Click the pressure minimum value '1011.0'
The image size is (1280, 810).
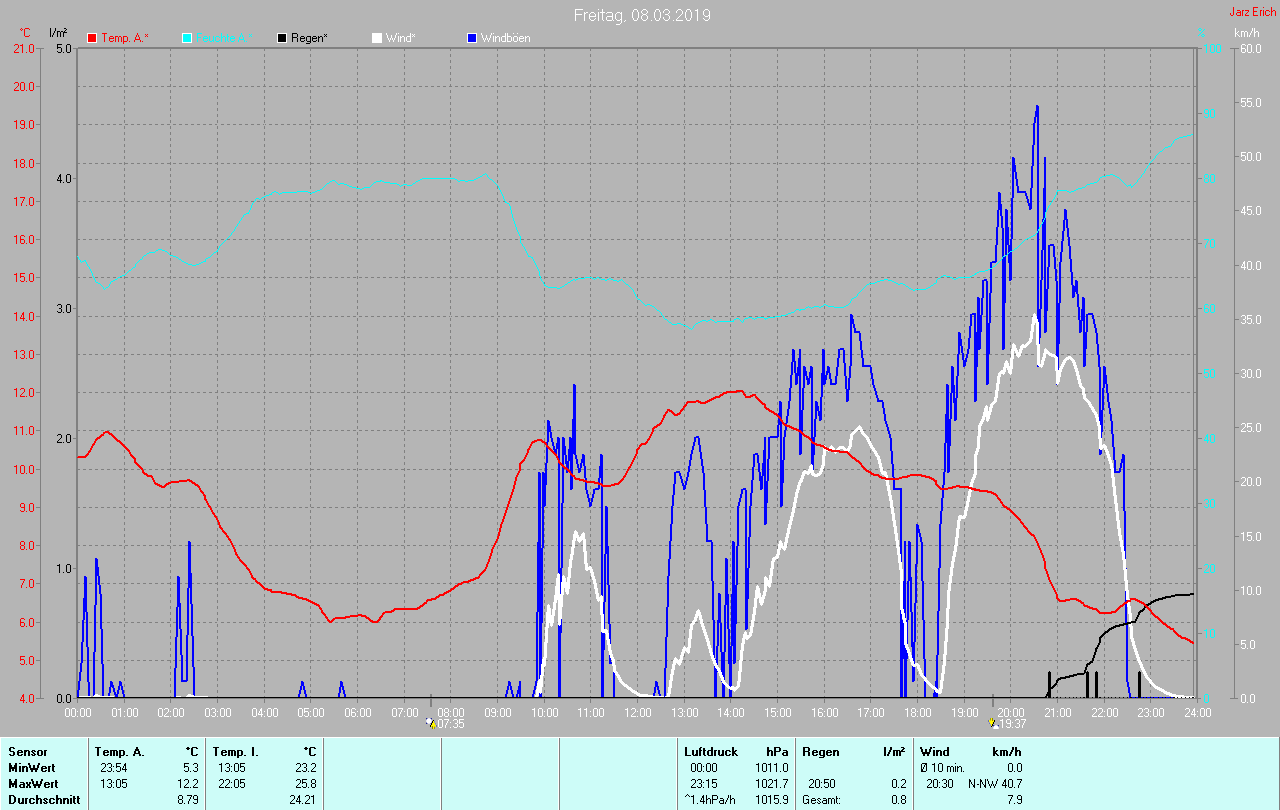pyautogui.click(x=772, y=768)
